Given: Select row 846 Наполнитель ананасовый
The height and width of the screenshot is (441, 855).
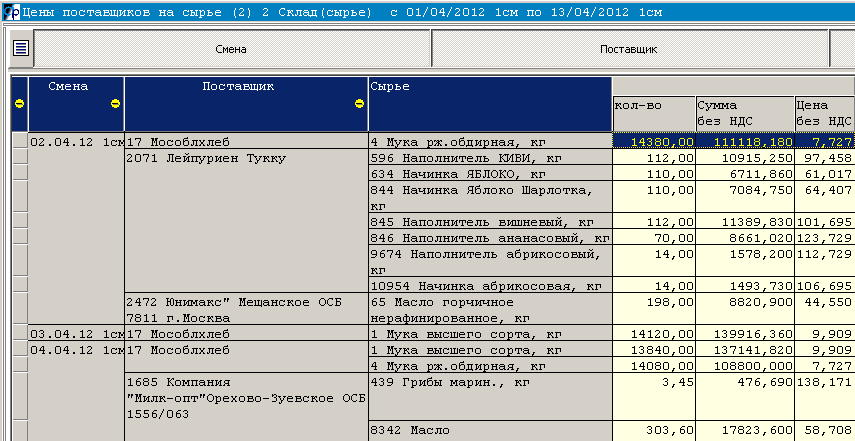Looking at the screenshot, I should (490, 237).
